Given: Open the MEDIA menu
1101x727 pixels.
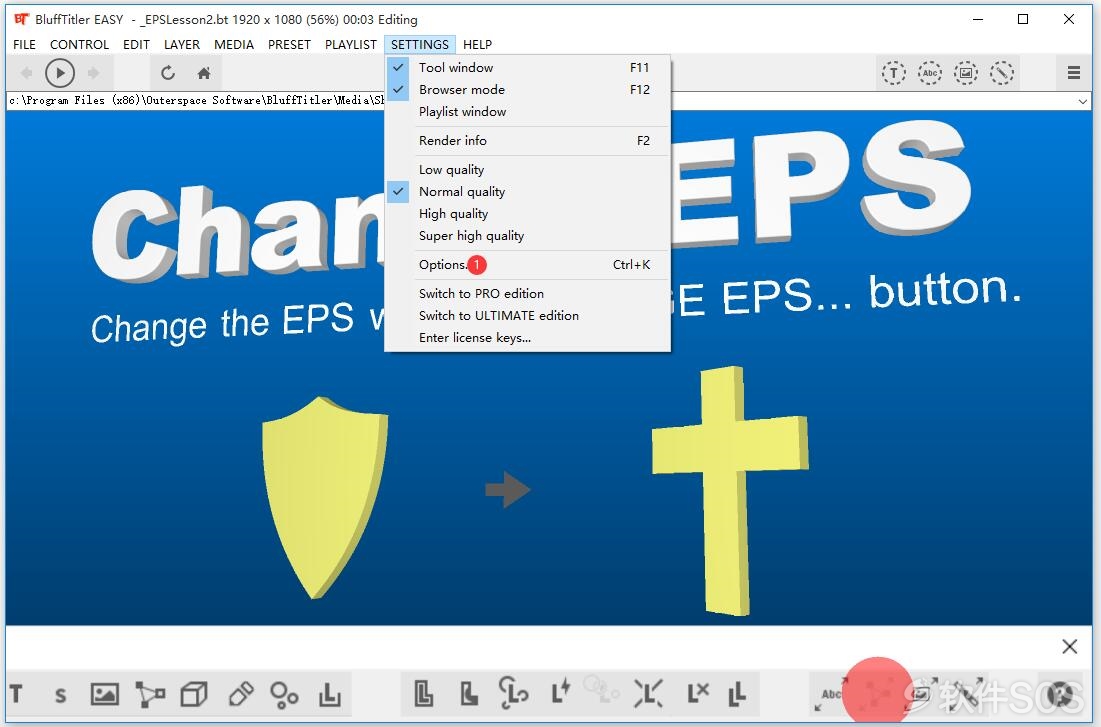Looking at the screenshot, I should click(x=234, y=44).
